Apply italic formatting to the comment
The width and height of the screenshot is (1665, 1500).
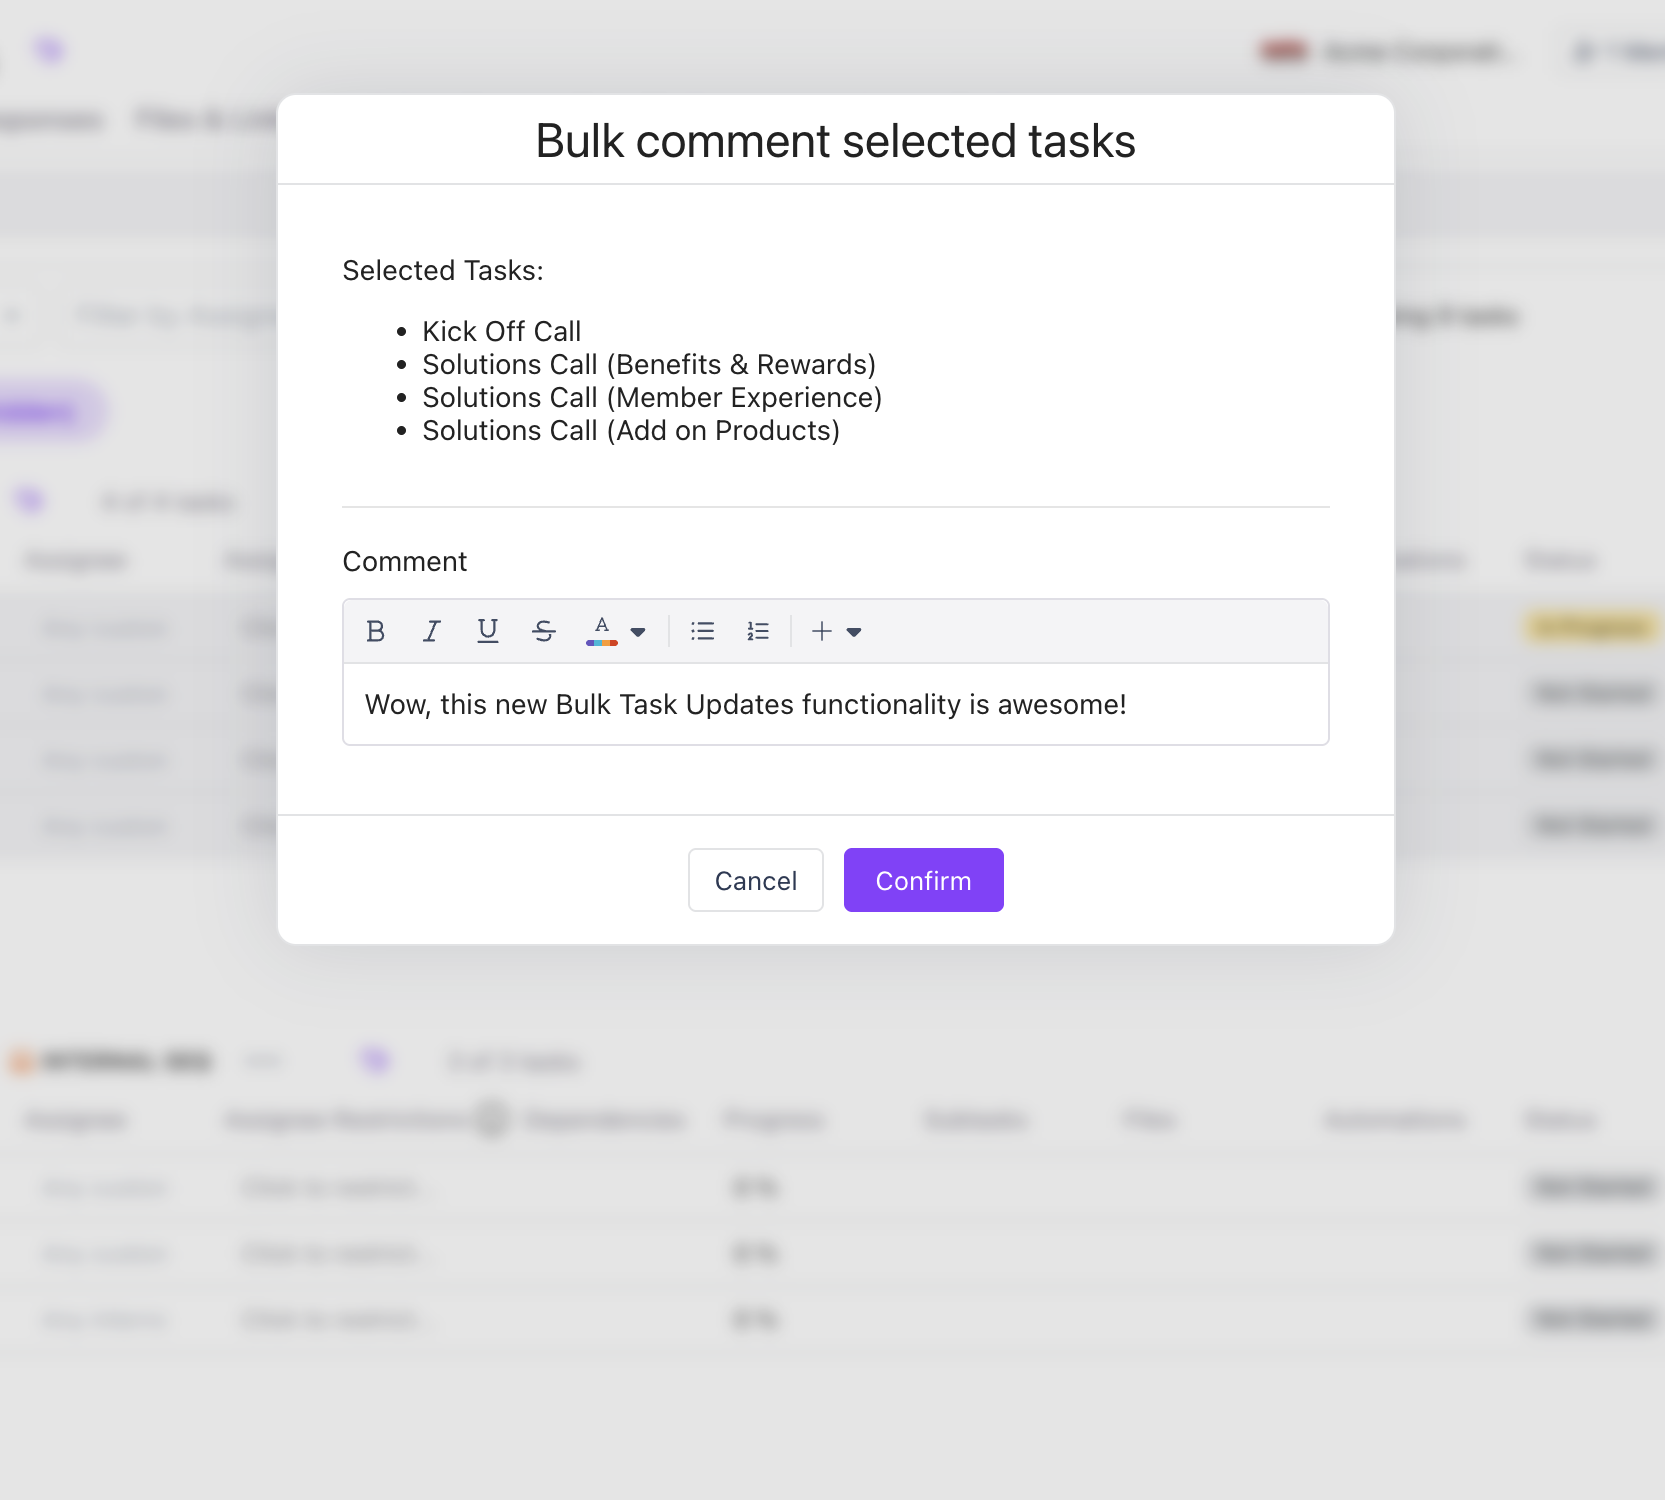click(x=431, y=631)
